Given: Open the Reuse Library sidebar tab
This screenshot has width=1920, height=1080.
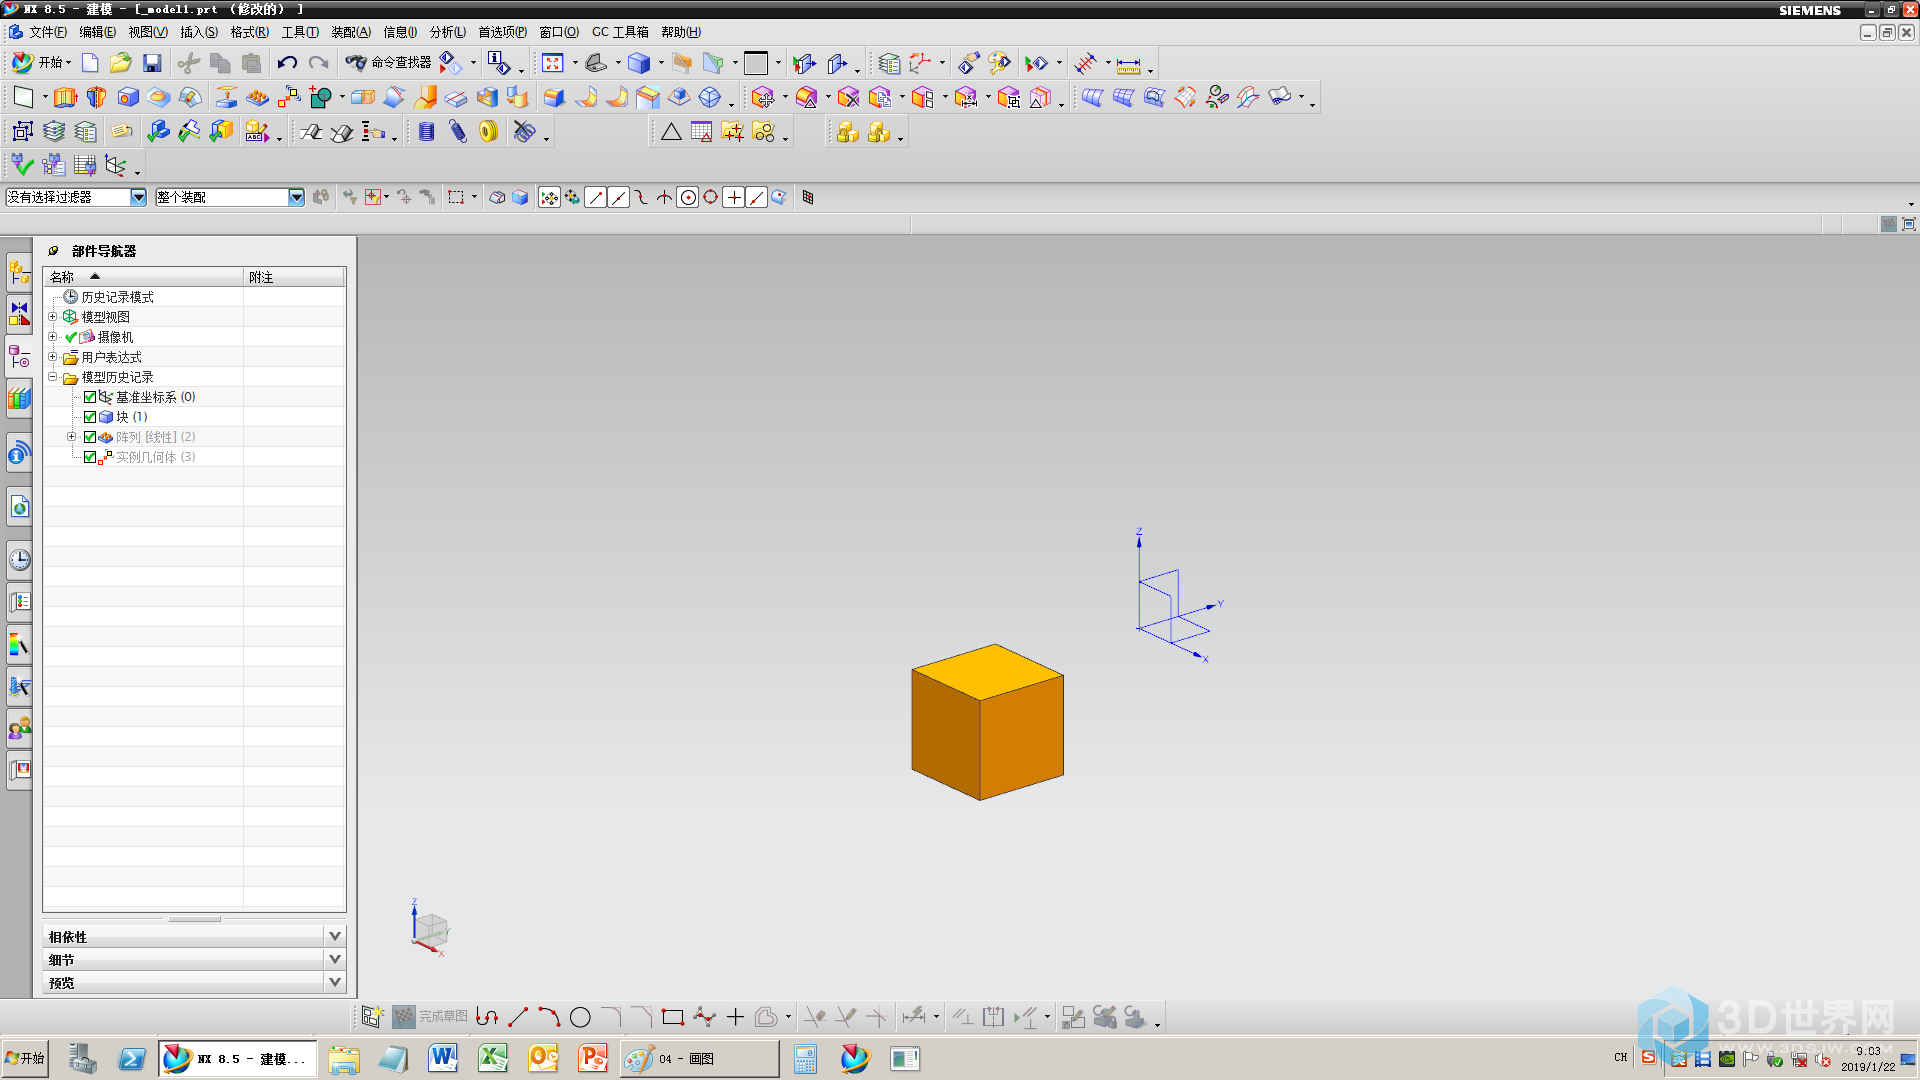Looking at the screenshot, I should (19, 399).
